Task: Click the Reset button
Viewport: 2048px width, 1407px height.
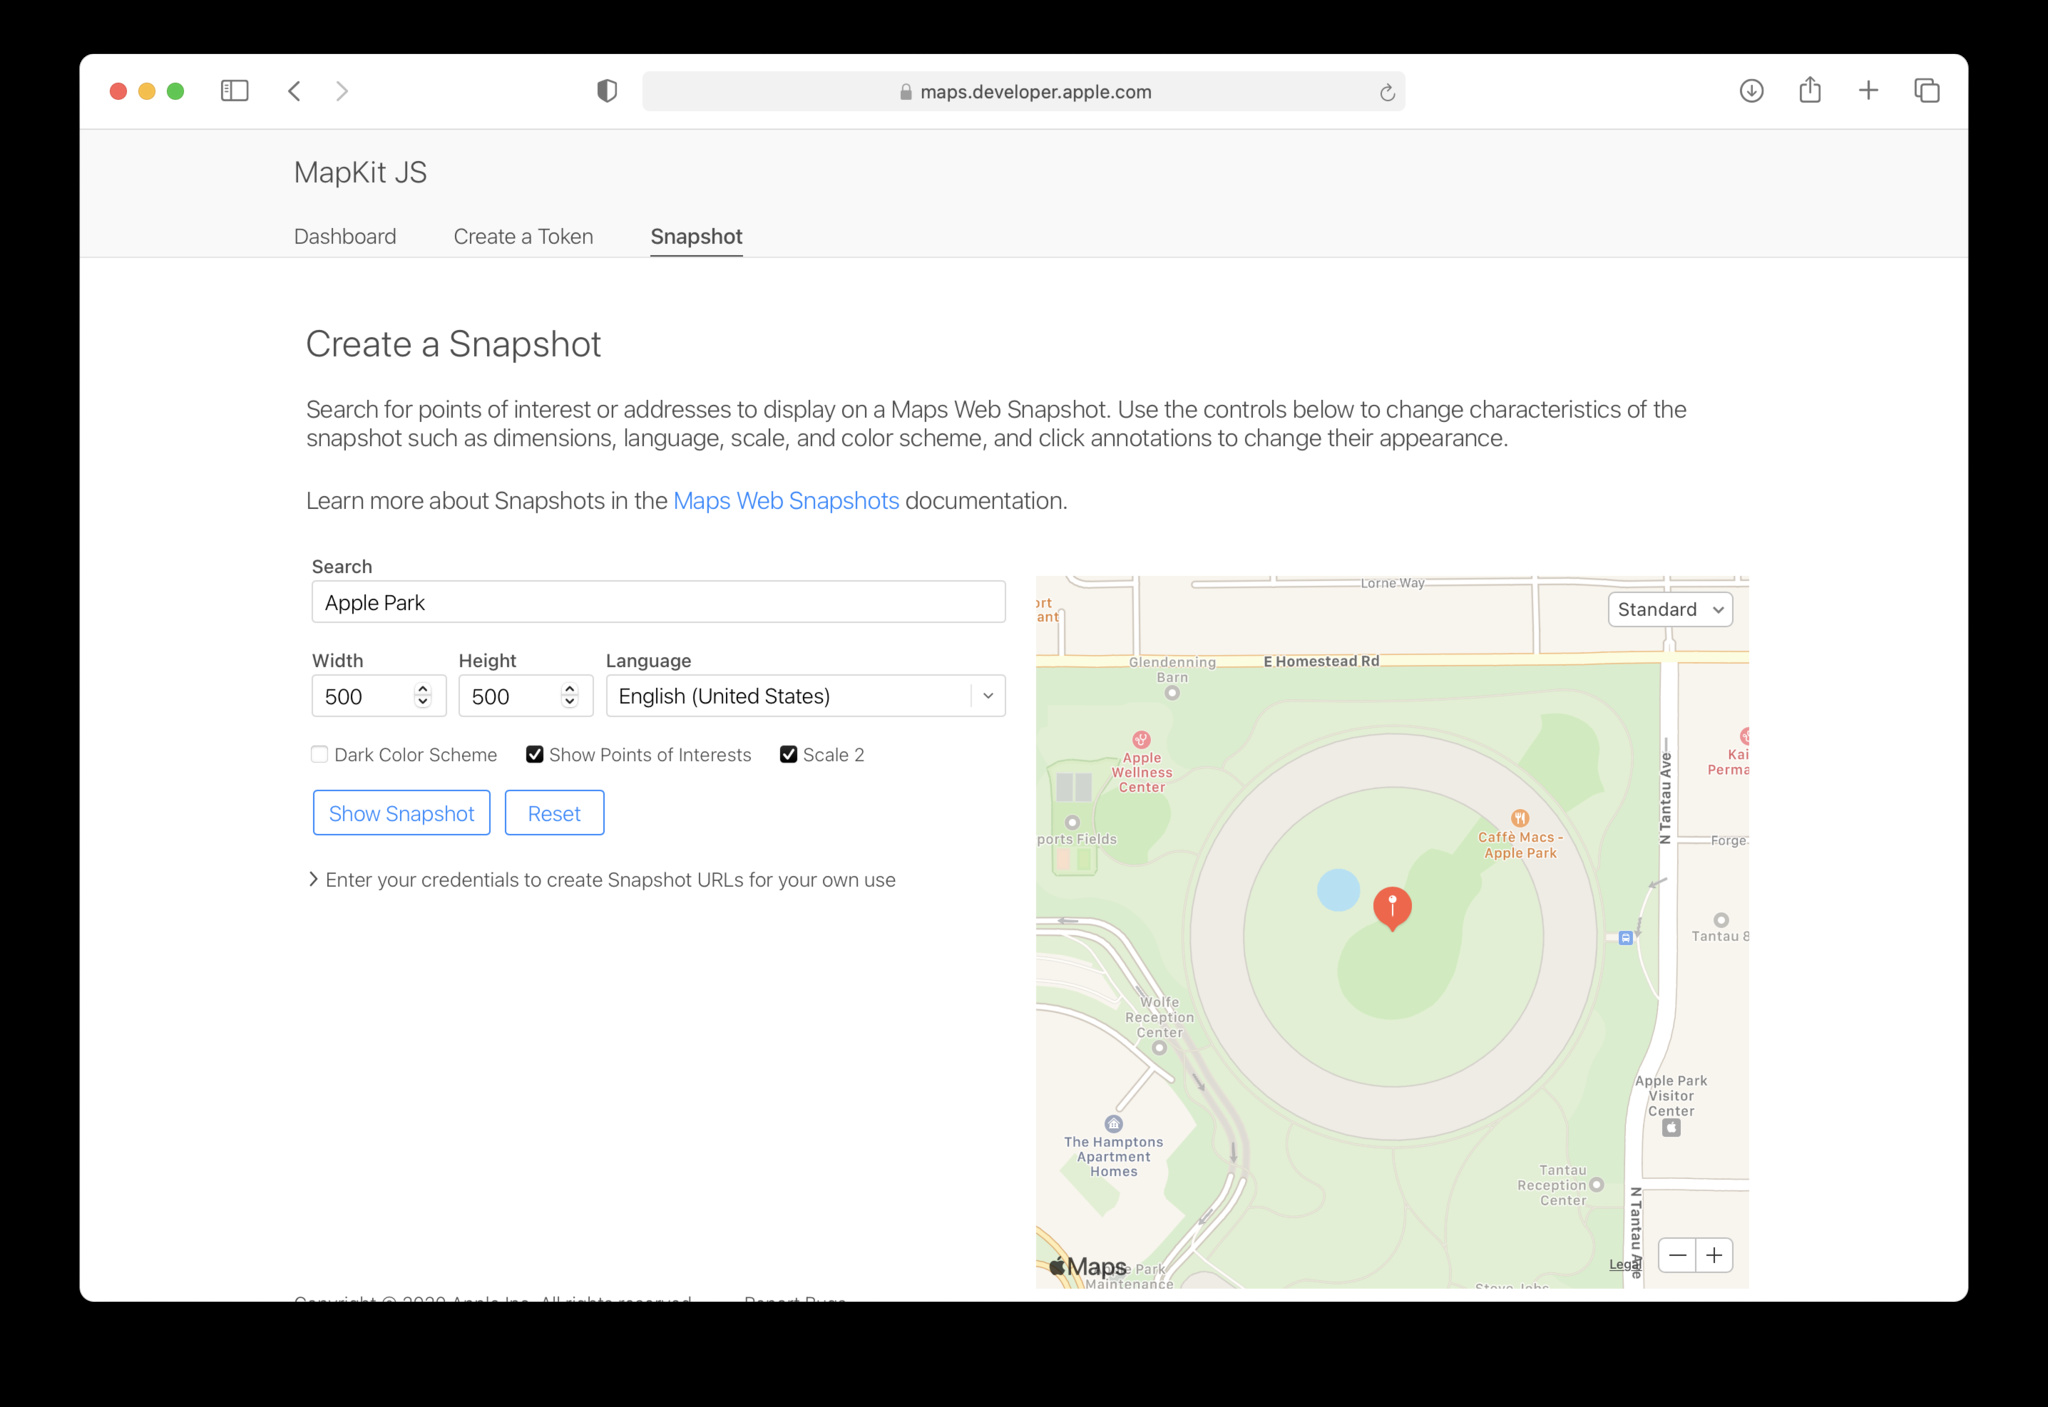Action: click(554, 813)
